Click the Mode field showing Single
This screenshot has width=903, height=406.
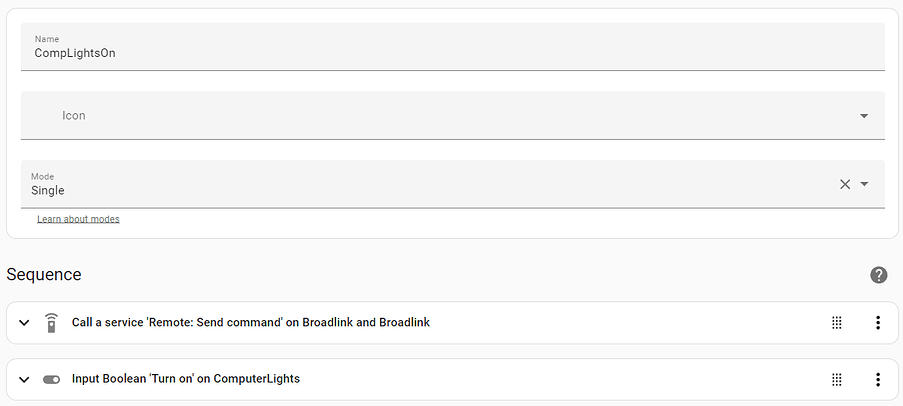[453, 184]
